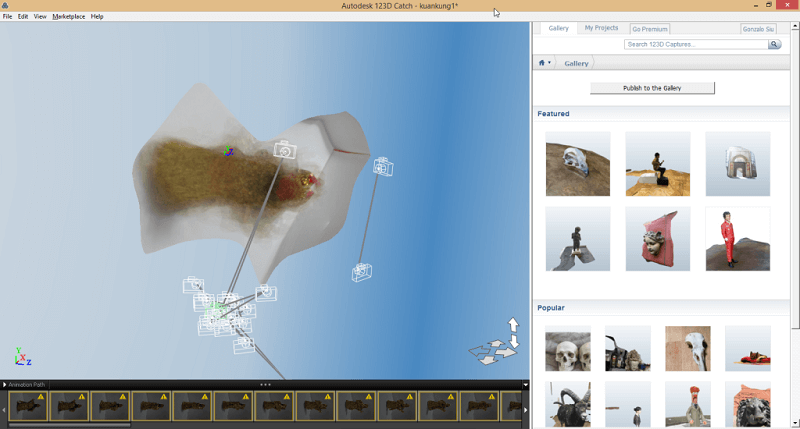Click the XYZ axis gizmo in the corner
Viewport: 800px width, 429px height.
point(22,357)
